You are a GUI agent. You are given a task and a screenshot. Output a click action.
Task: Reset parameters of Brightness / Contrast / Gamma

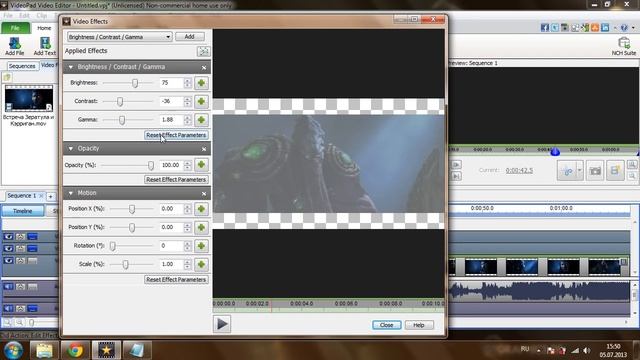click(x=176, y=135)
